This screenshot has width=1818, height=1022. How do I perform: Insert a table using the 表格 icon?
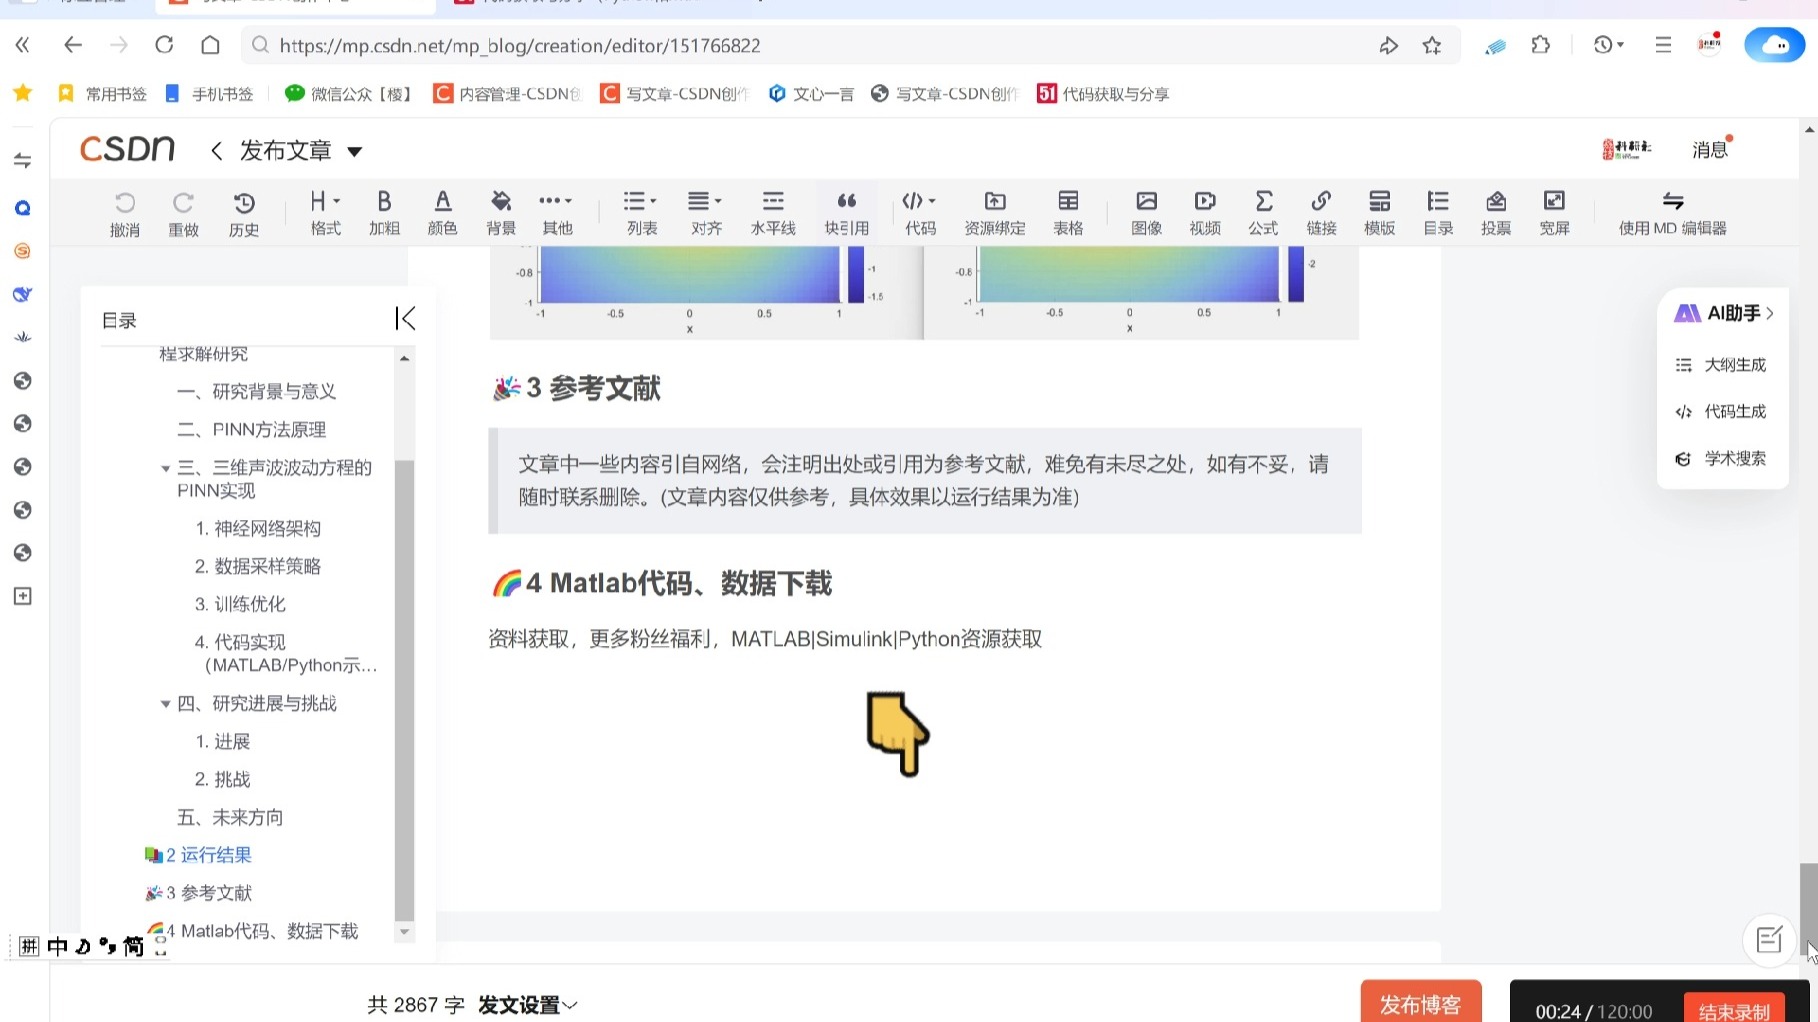point(1067,211)
